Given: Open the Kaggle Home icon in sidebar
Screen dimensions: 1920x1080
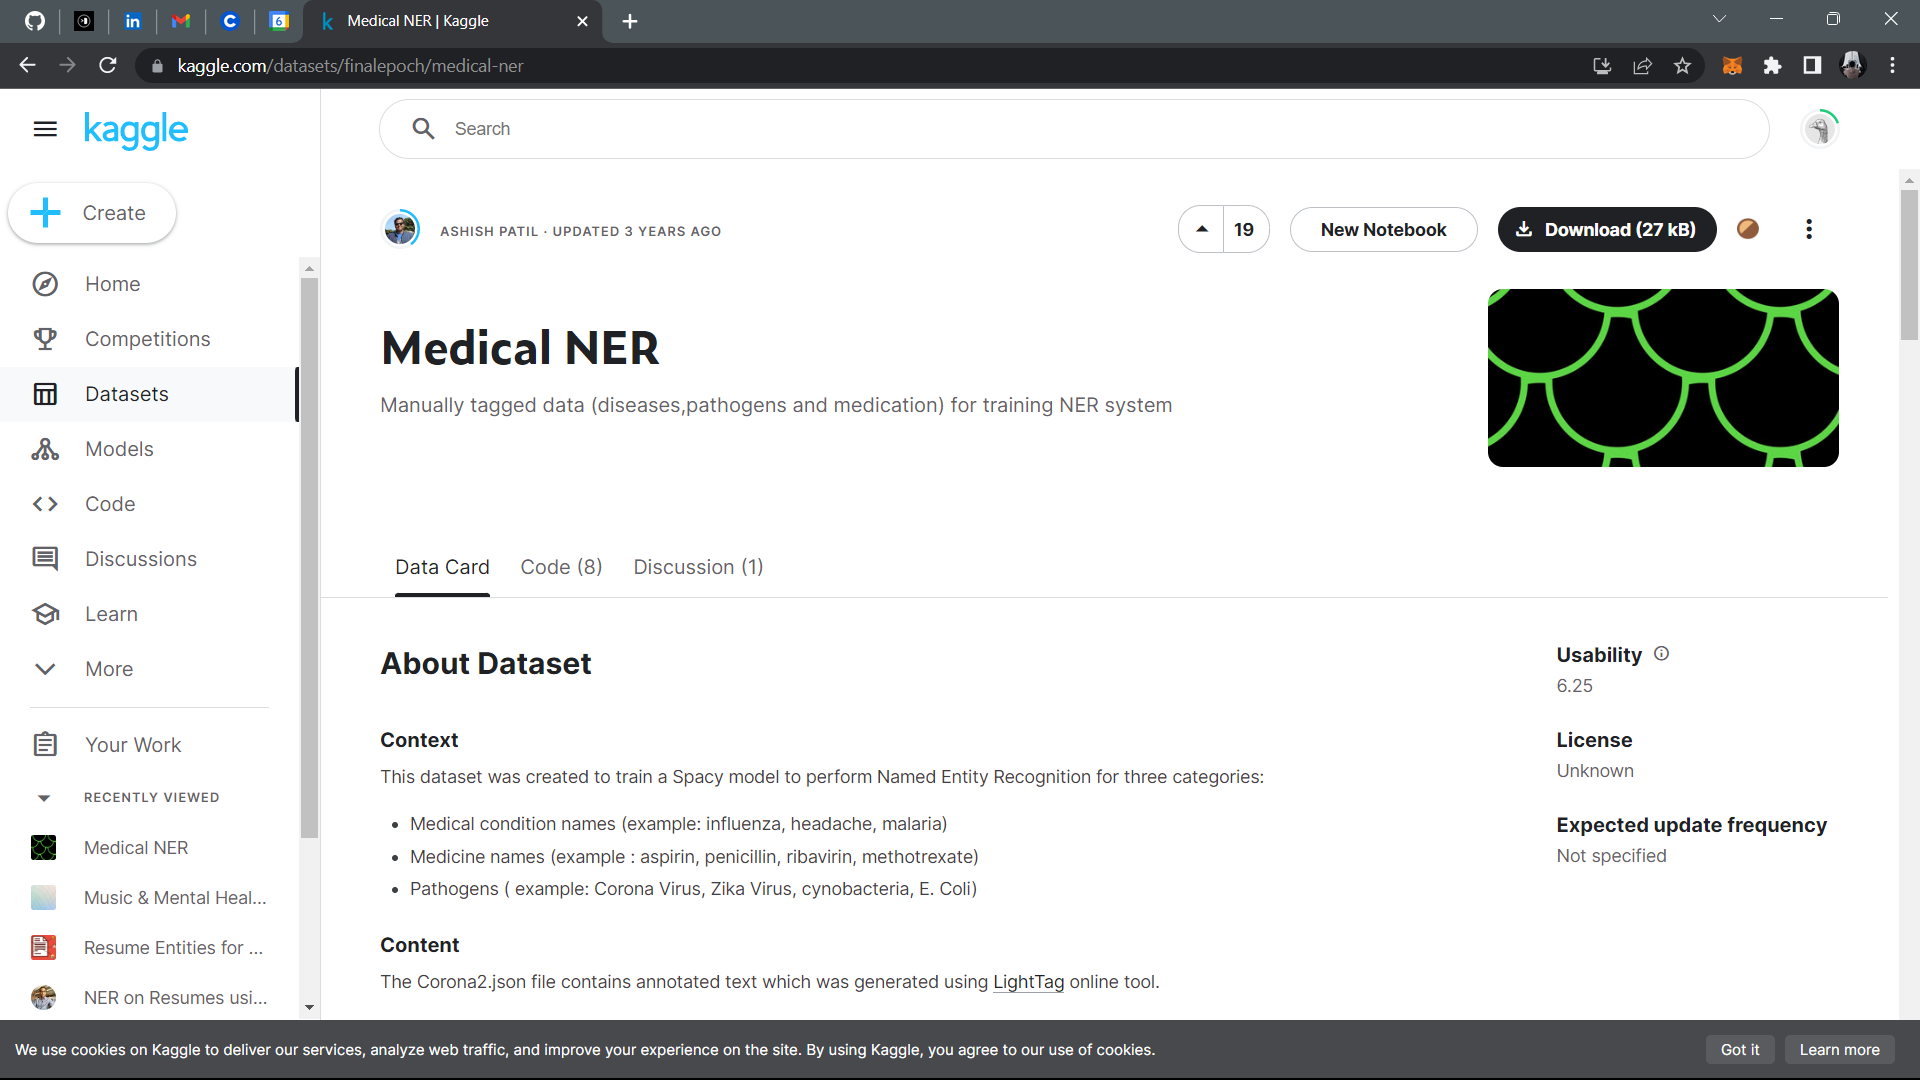Looking at the screenshot, I should click(46, 284).
